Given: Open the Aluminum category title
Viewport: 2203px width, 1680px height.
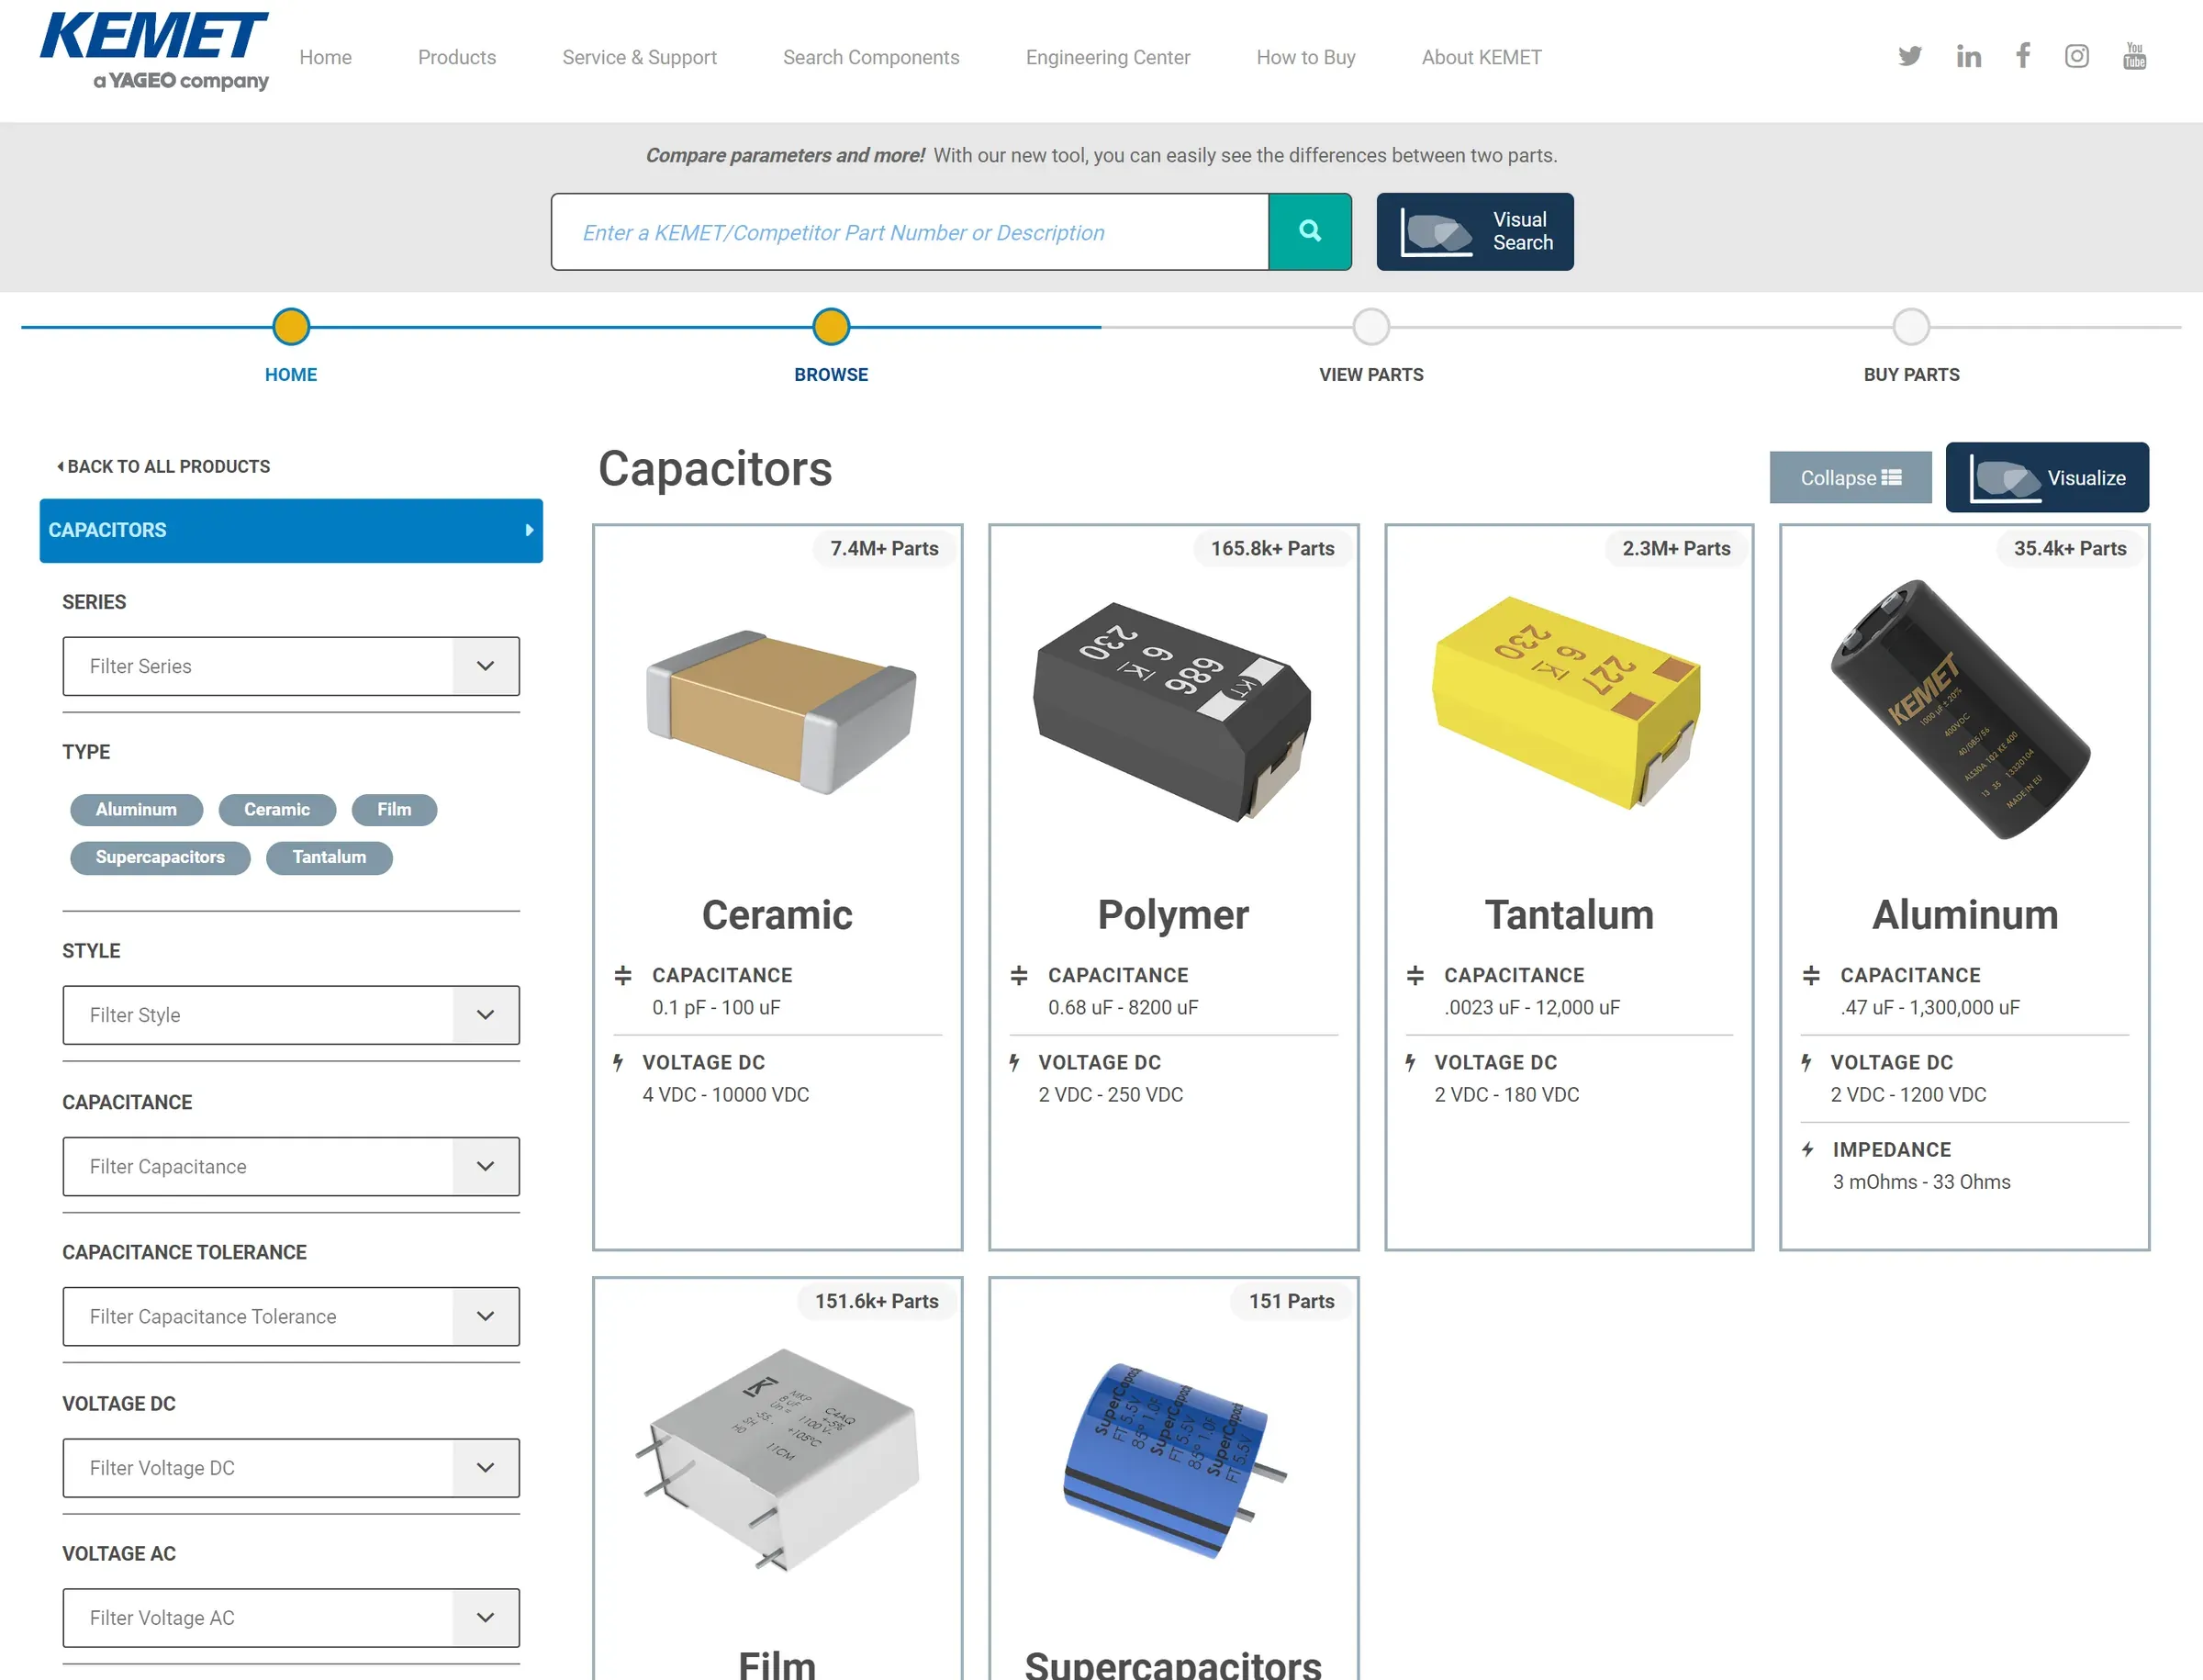Looking at the screenshot, I should click(x=1964, y=914).
